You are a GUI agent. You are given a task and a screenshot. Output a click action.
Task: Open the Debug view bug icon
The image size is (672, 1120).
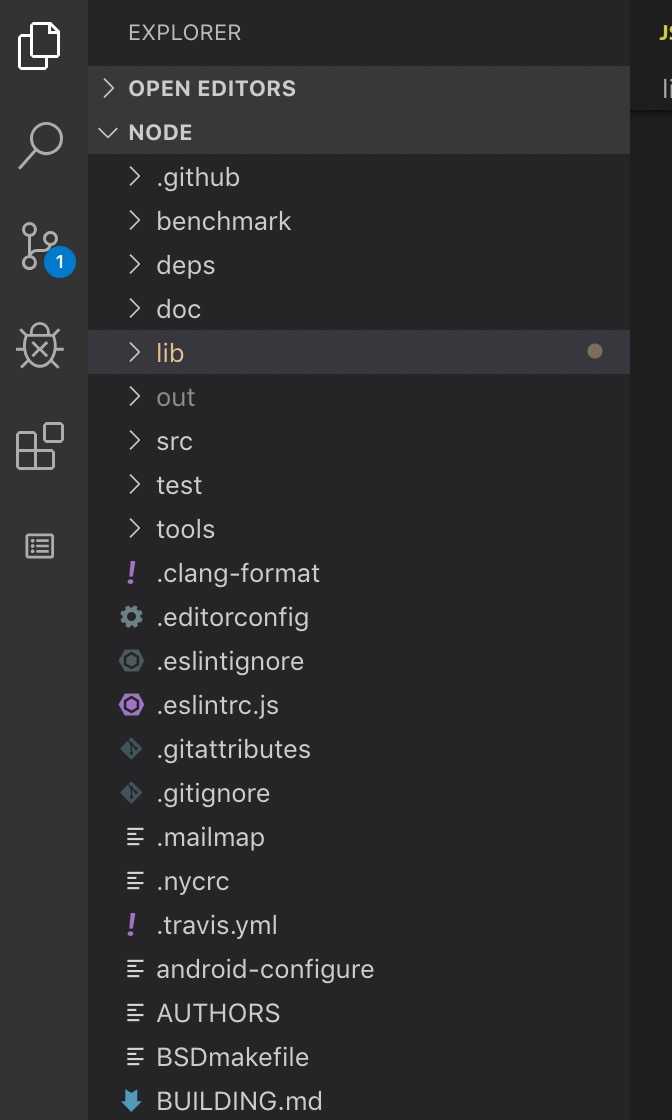pos(41,347)
